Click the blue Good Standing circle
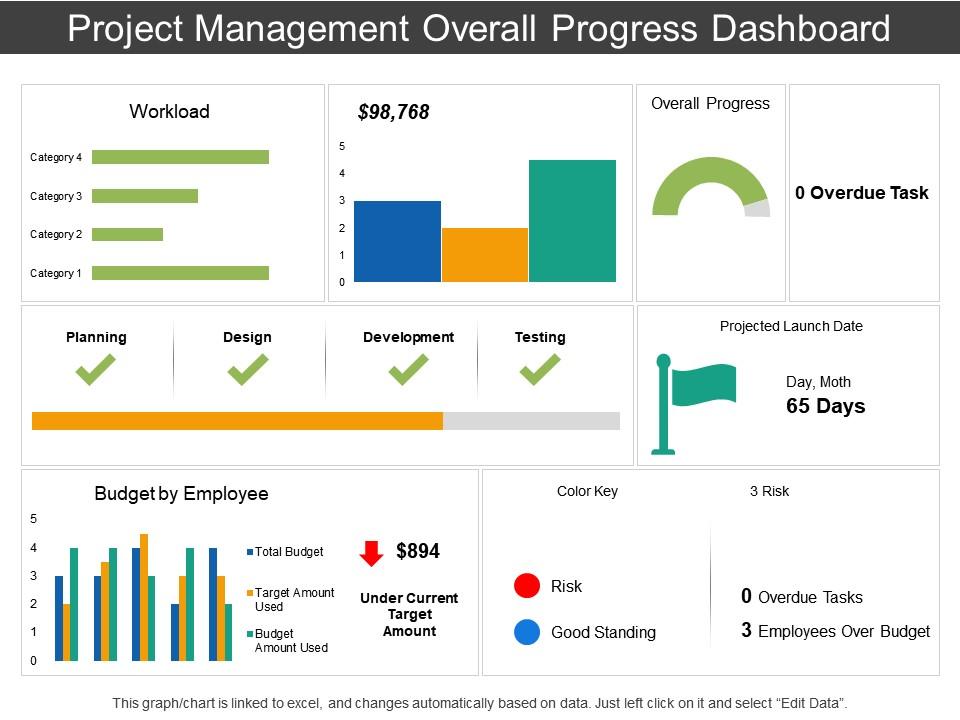The width and height of the screenshot is (960, 720). [x=527, y=632]
